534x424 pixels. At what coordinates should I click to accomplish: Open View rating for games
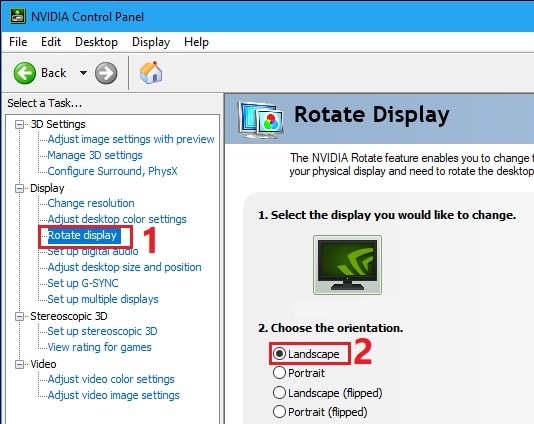99,347
